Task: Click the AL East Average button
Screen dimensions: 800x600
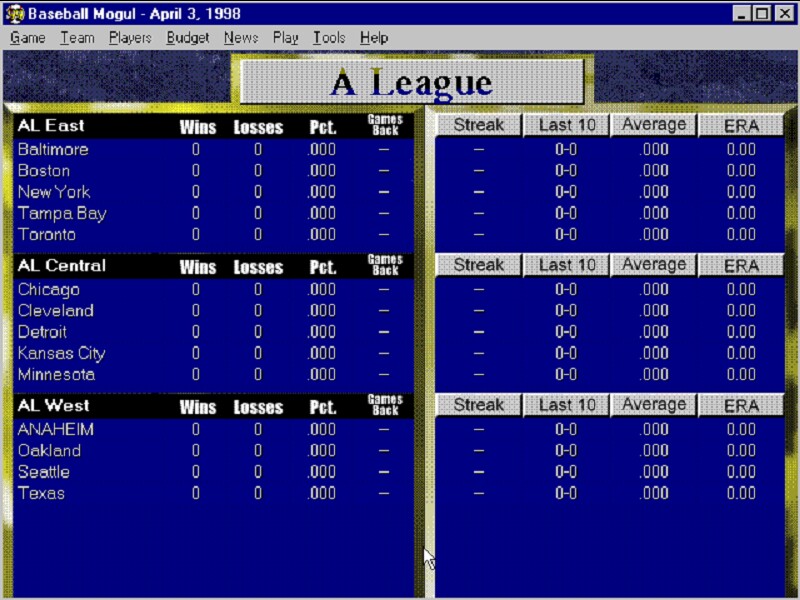Action: [654, 126]
